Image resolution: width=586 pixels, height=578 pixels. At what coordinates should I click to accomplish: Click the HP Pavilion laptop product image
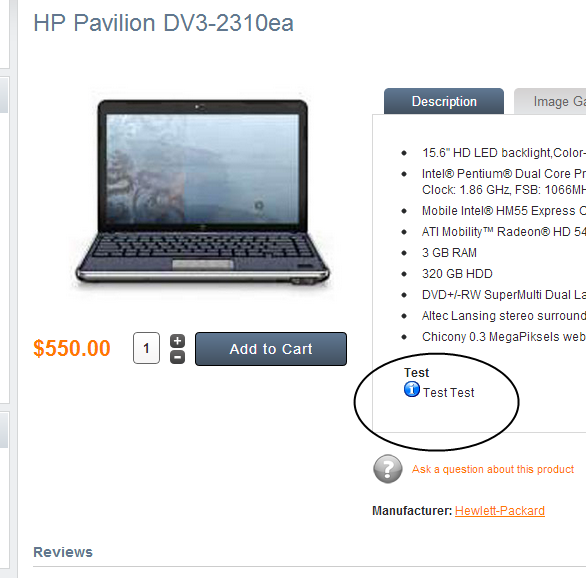[202, 193]
